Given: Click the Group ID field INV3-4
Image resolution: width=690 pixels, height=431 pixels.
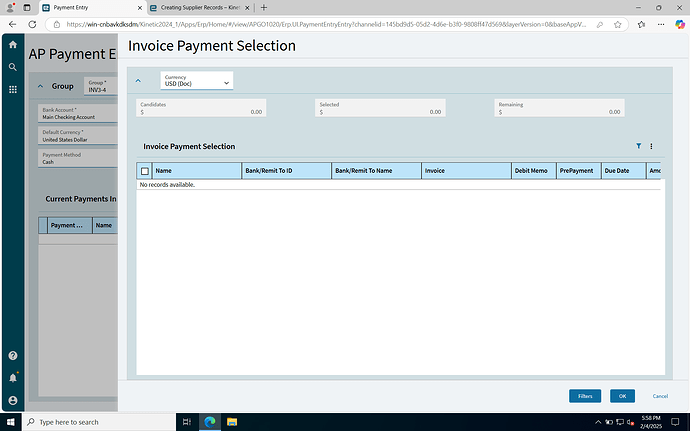Looking at the screenshot, I should pos(101,86).
